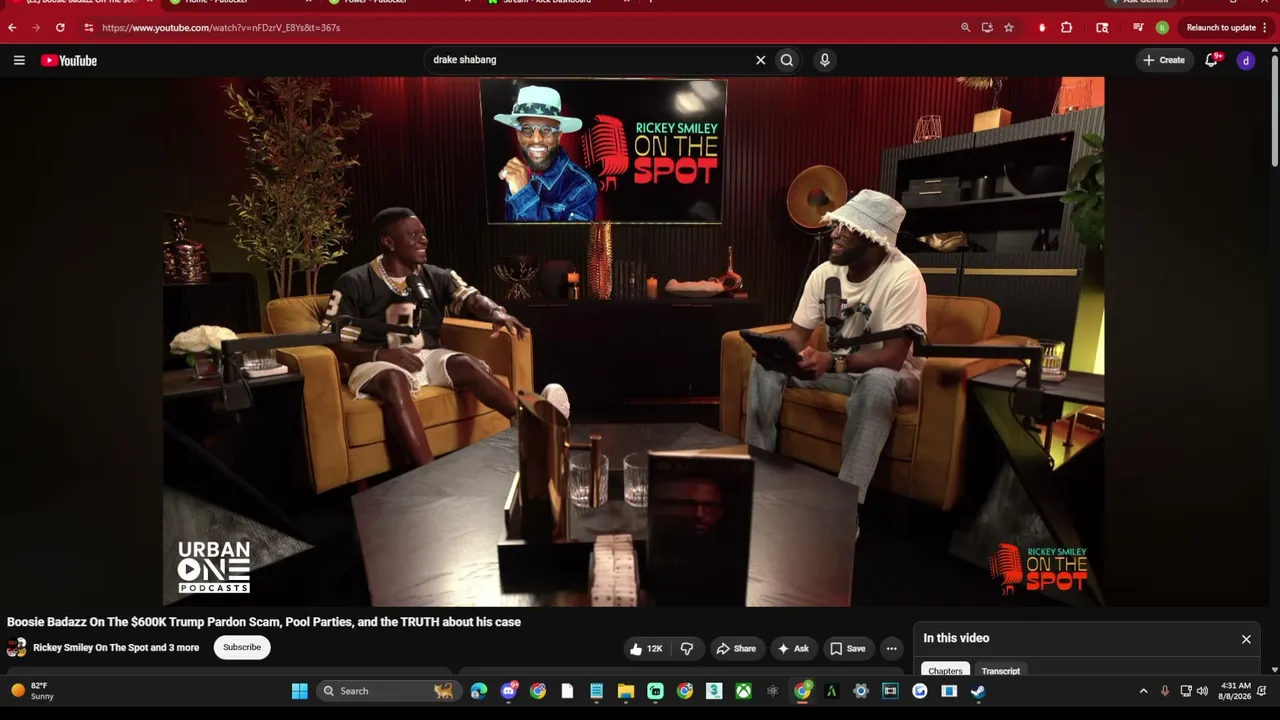The height and width of the screenshot is (720, 1280).
Task: Open the account avatar menu
Action: [x=1246, y=60]
